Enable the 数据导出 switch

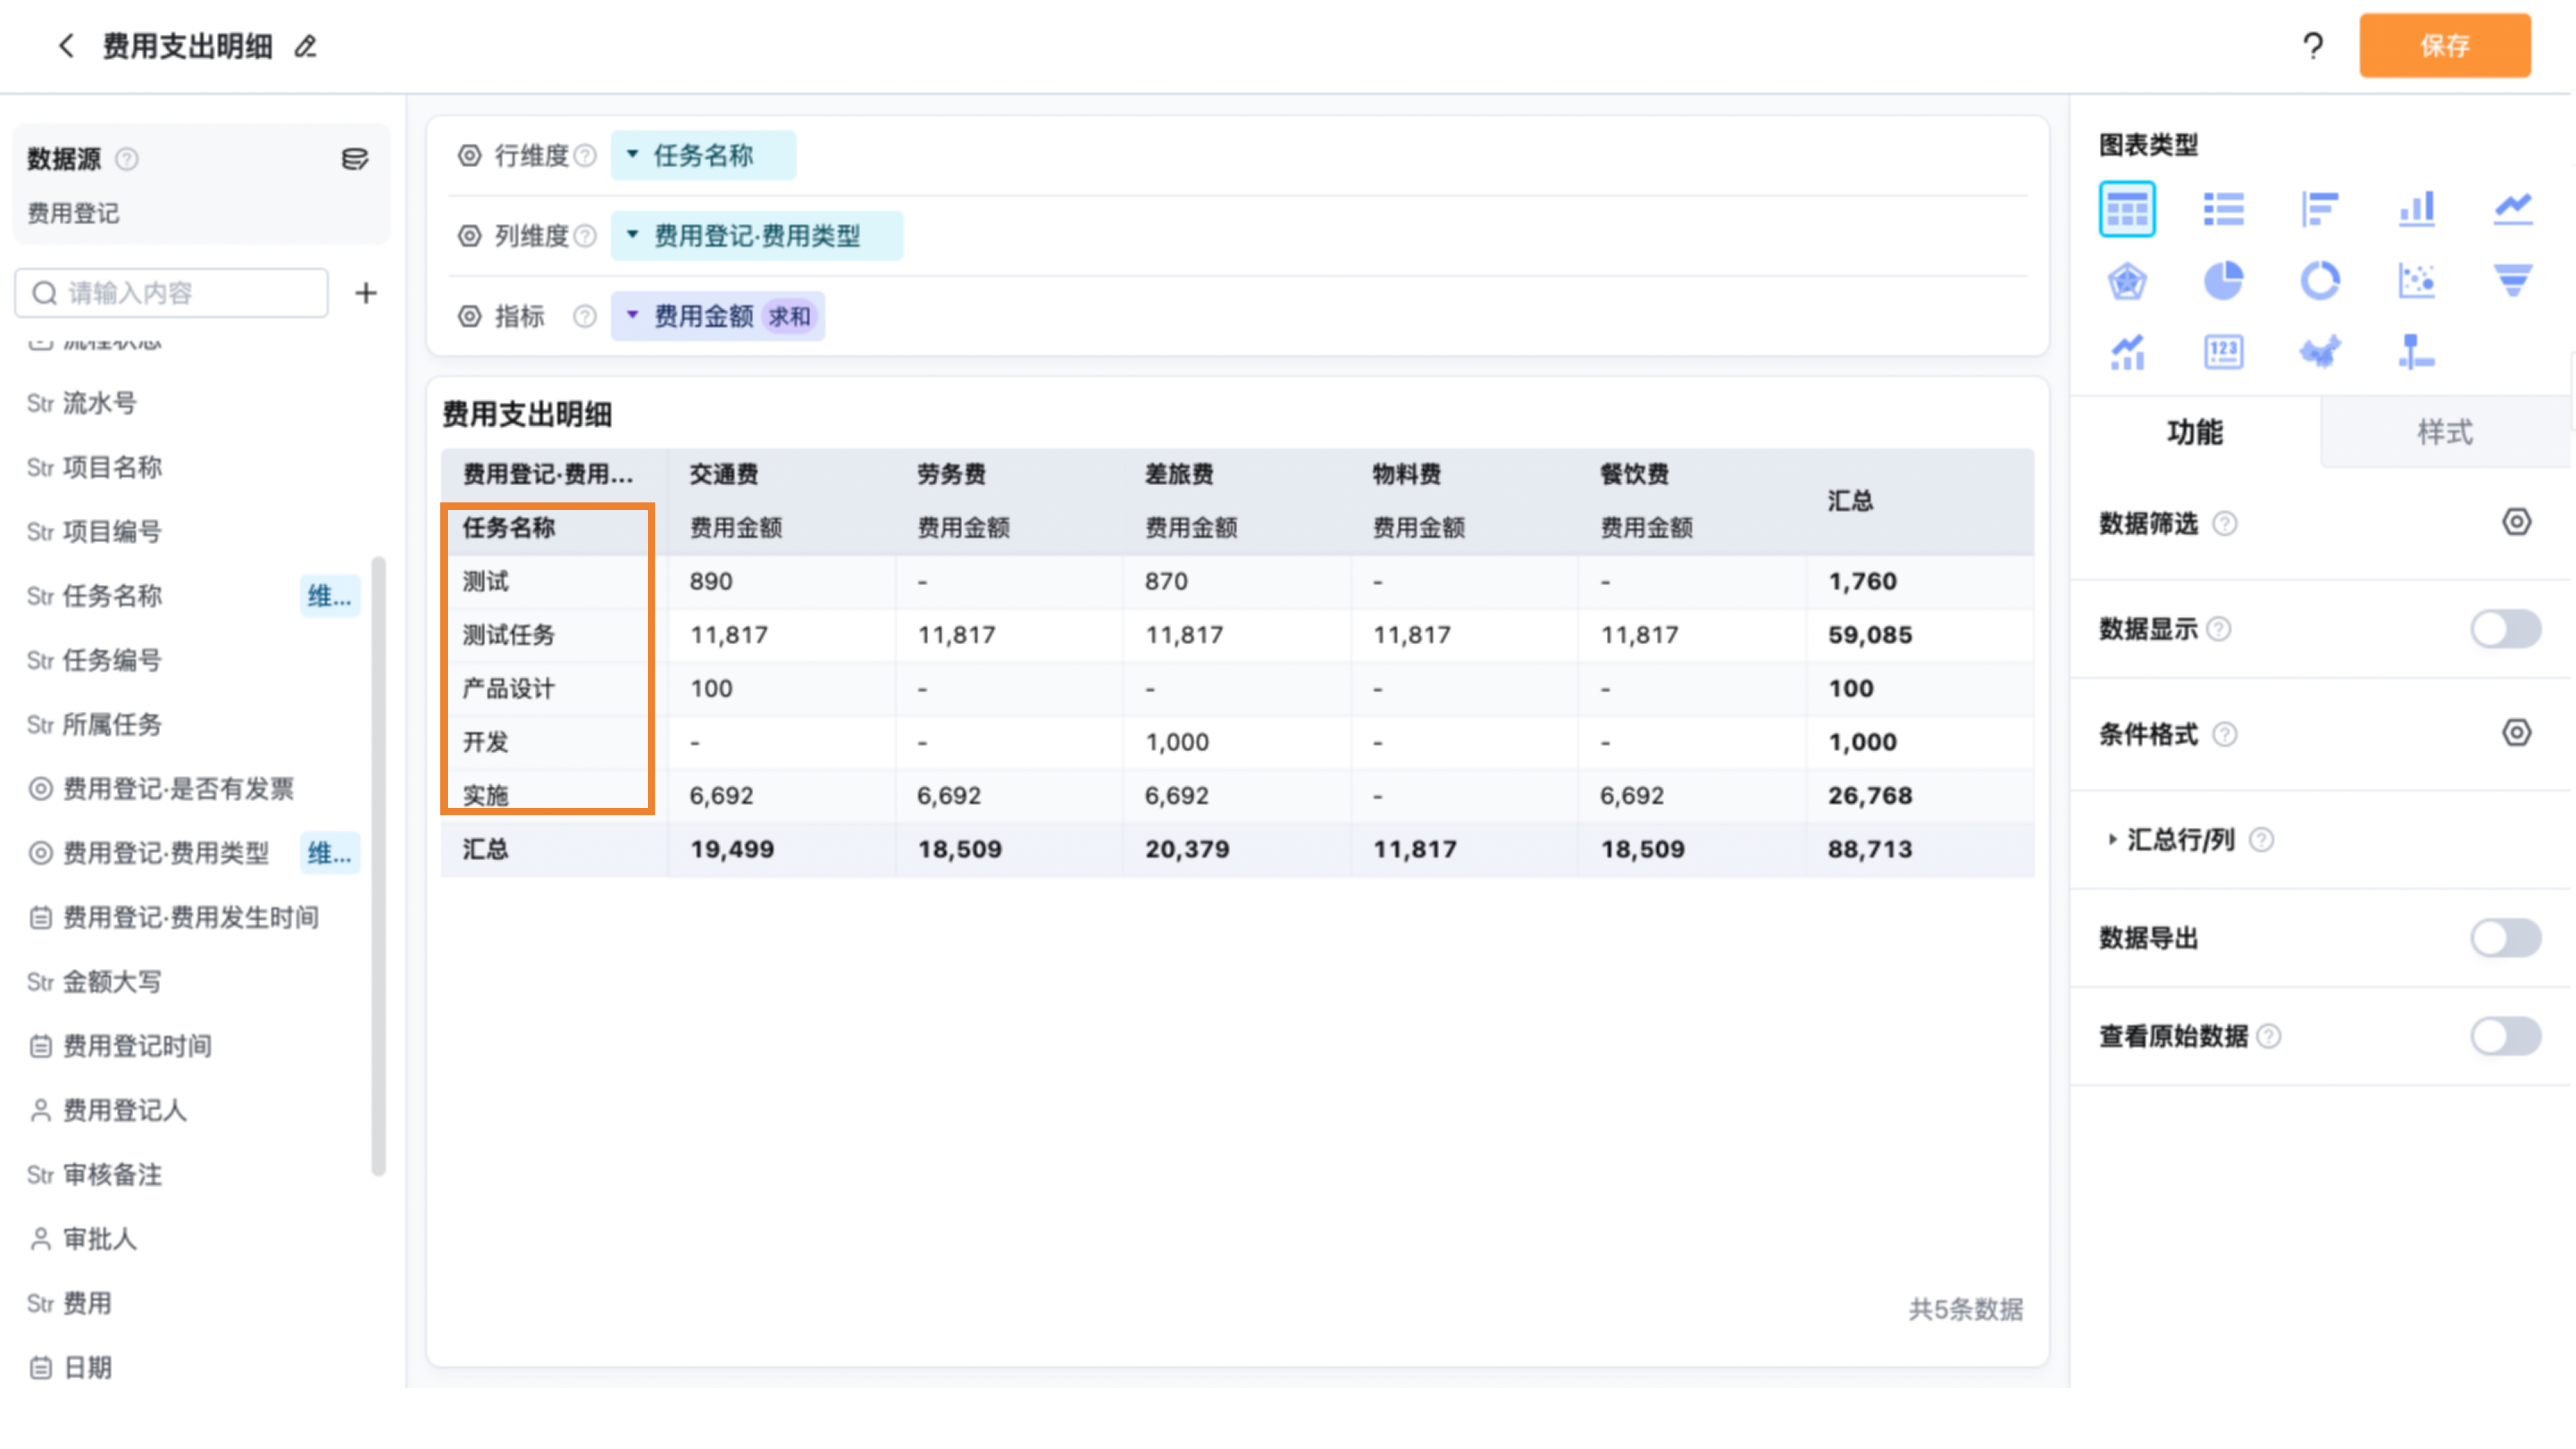tap(2506, 938)
